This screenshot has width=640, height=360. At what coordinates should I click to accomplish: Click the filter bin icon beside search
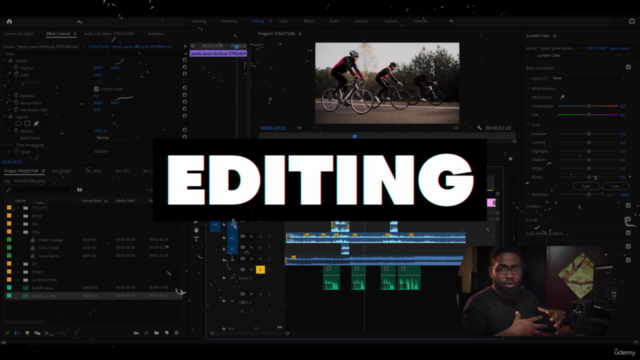point(80,190)
